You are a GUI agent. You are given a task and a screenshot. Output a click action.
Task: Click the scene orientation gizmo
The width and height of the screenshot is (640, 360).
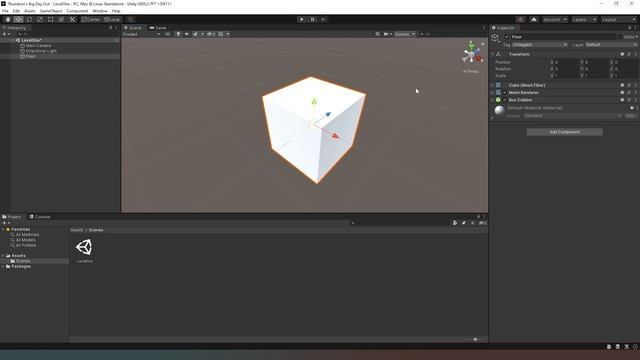[x=472, y=53]
